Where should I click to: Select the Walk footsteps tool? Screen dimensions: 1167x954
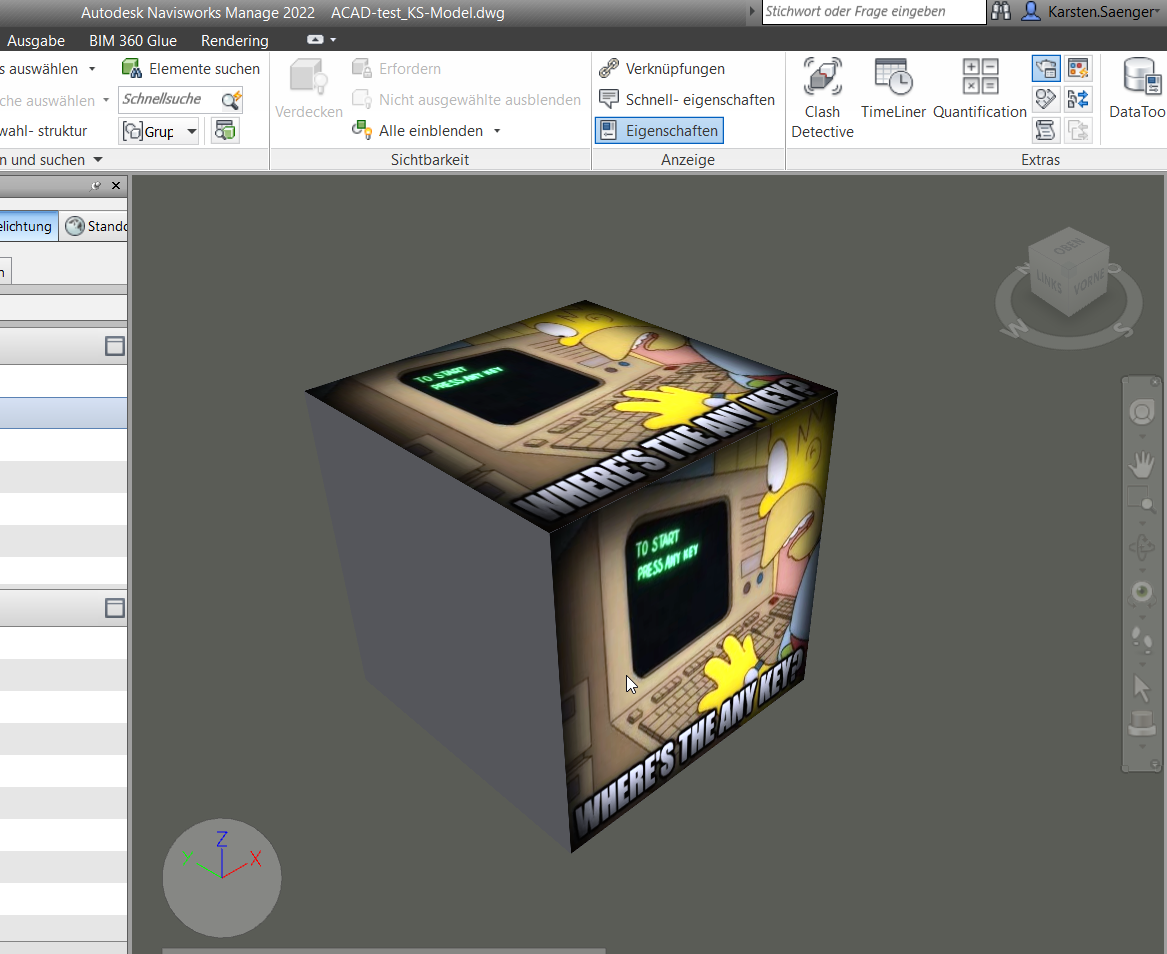pyautogui.click(x=1141, y=638)
